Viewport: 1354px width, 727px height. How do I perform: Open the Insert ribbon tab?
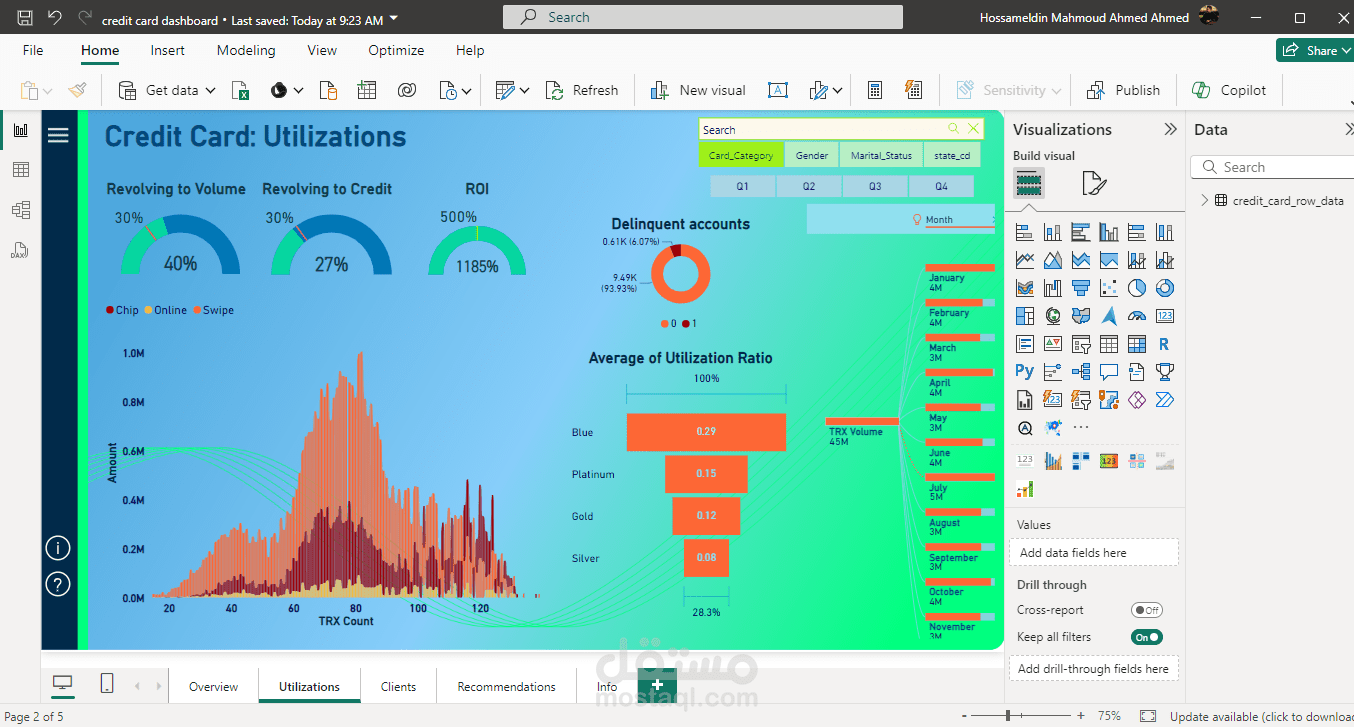168,50
